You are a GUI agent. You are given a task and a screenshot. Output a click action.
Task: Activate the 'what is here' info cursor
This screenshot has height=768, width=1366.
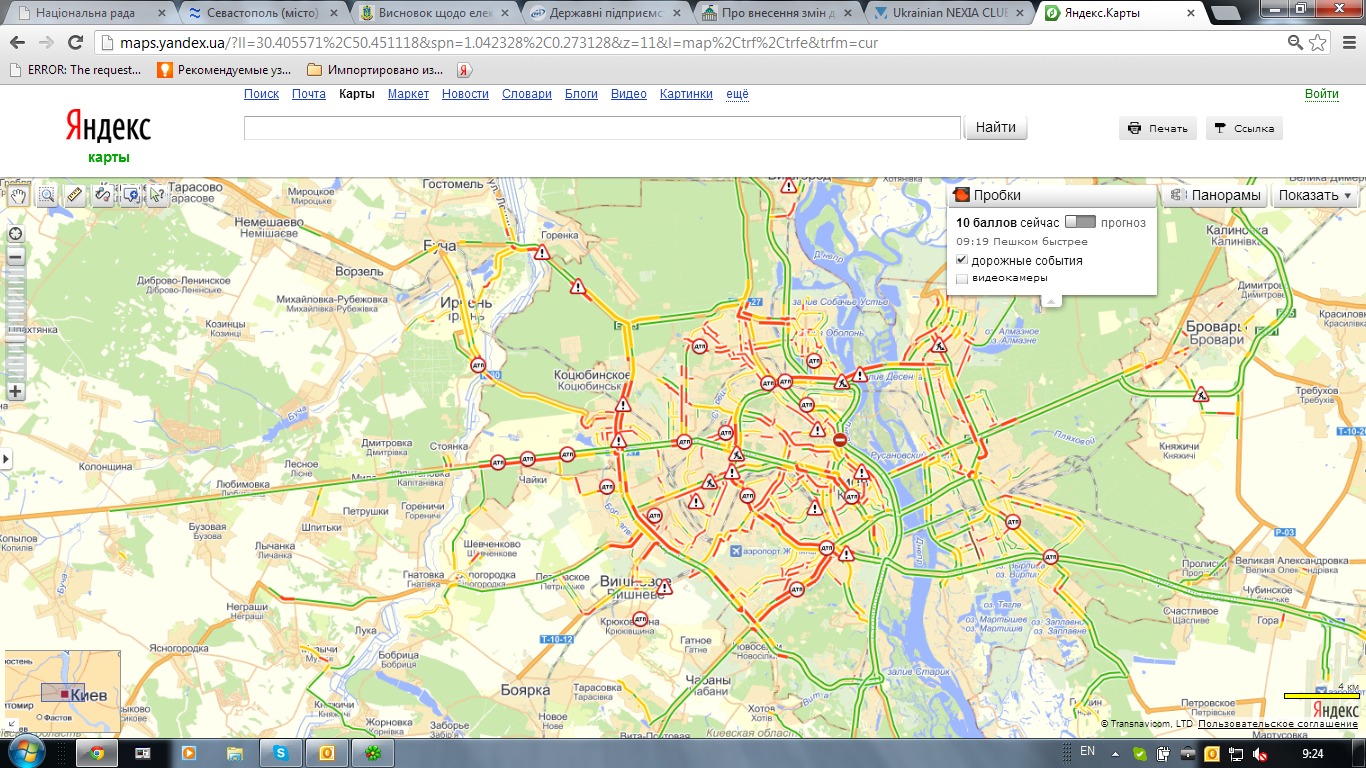(157, 196)
